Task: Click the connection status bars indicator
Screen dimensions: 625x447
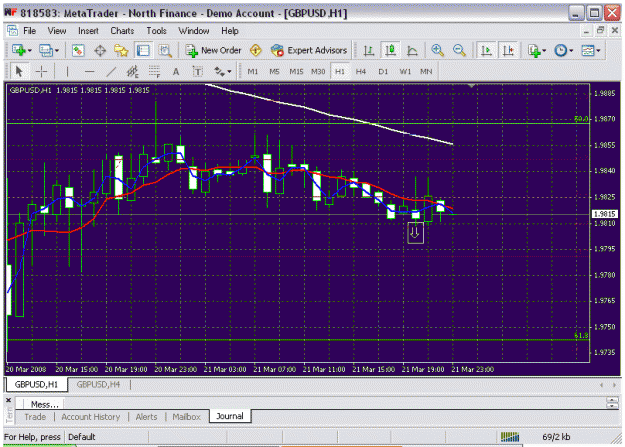Action: 510,437
